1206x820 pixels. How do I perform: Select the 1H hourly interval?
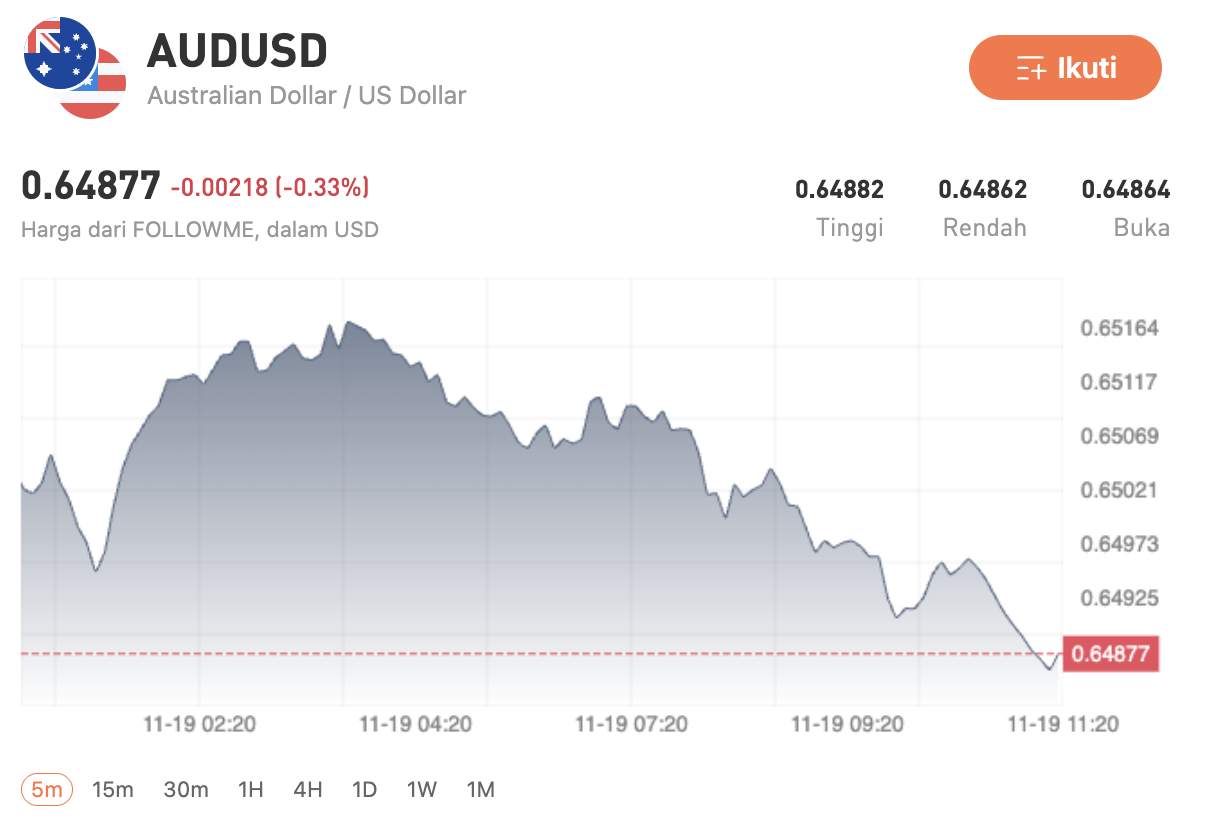coord(250,789)
